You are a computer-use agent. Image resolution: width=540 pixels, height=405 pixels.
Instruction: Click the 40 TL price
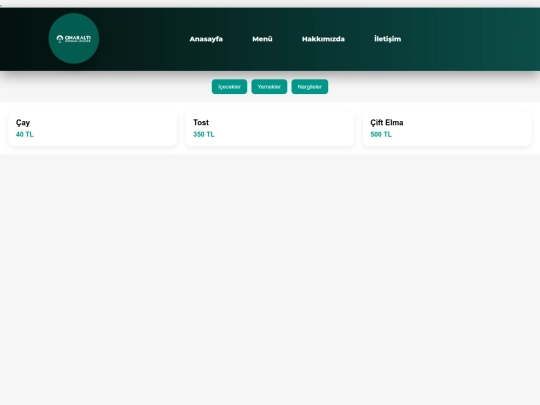25,134
